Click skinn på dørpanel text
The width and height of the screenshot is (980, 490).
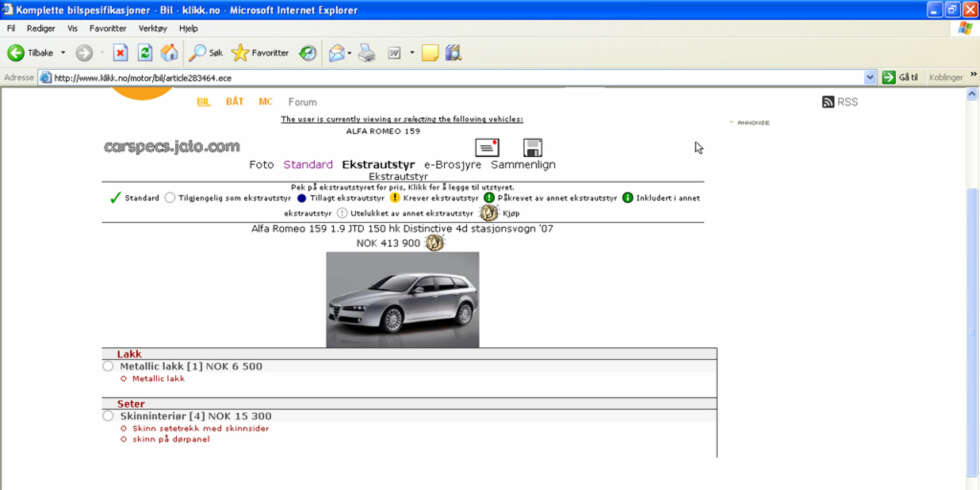171,439
